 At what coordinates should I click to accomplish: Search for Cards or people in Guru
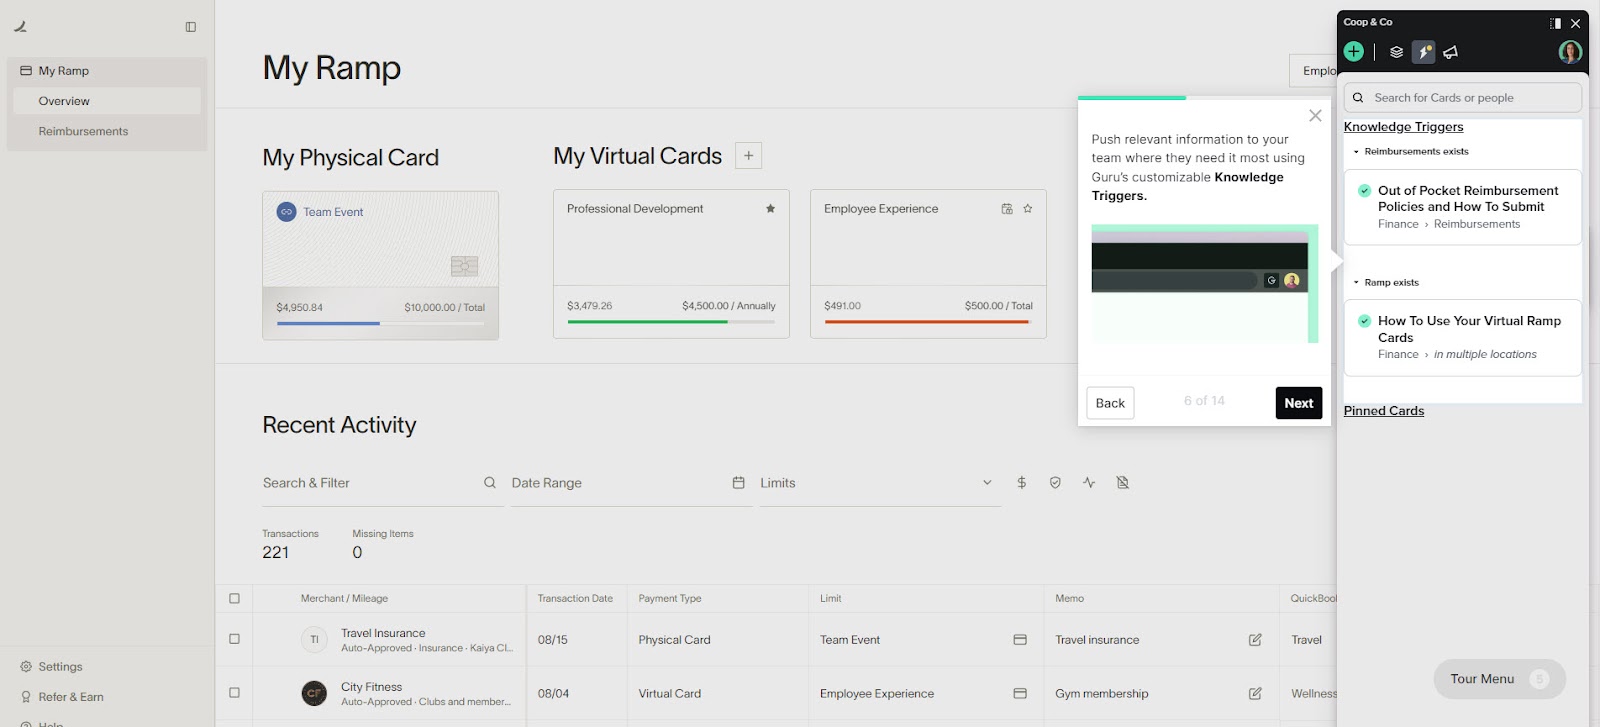(1463, 98)
